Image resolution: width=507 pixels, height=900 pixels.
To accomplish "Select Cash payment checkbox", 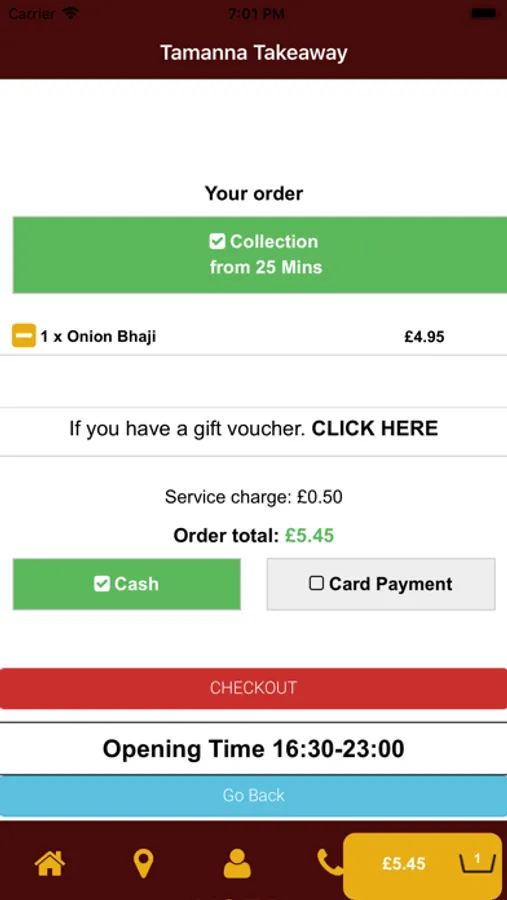I will [102, 584].
